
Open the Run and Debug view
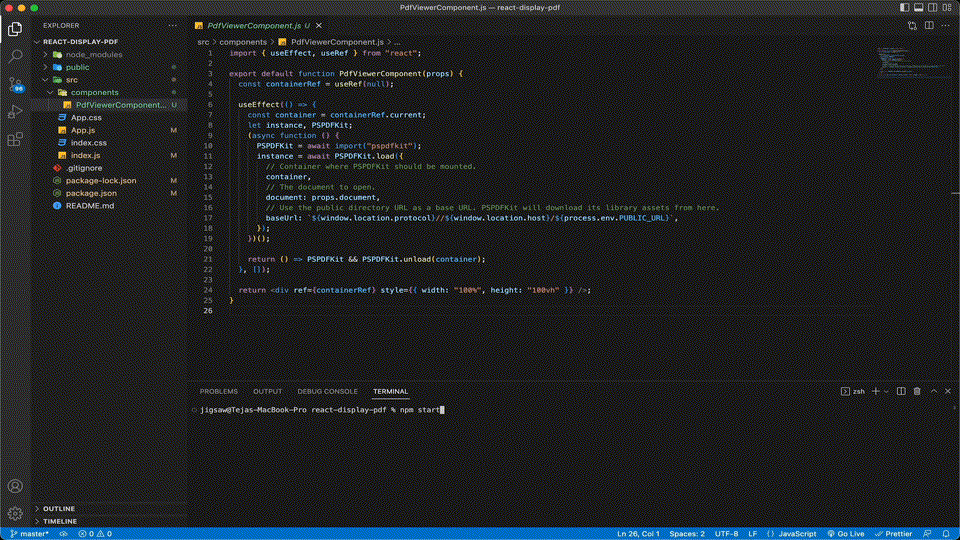15,112
